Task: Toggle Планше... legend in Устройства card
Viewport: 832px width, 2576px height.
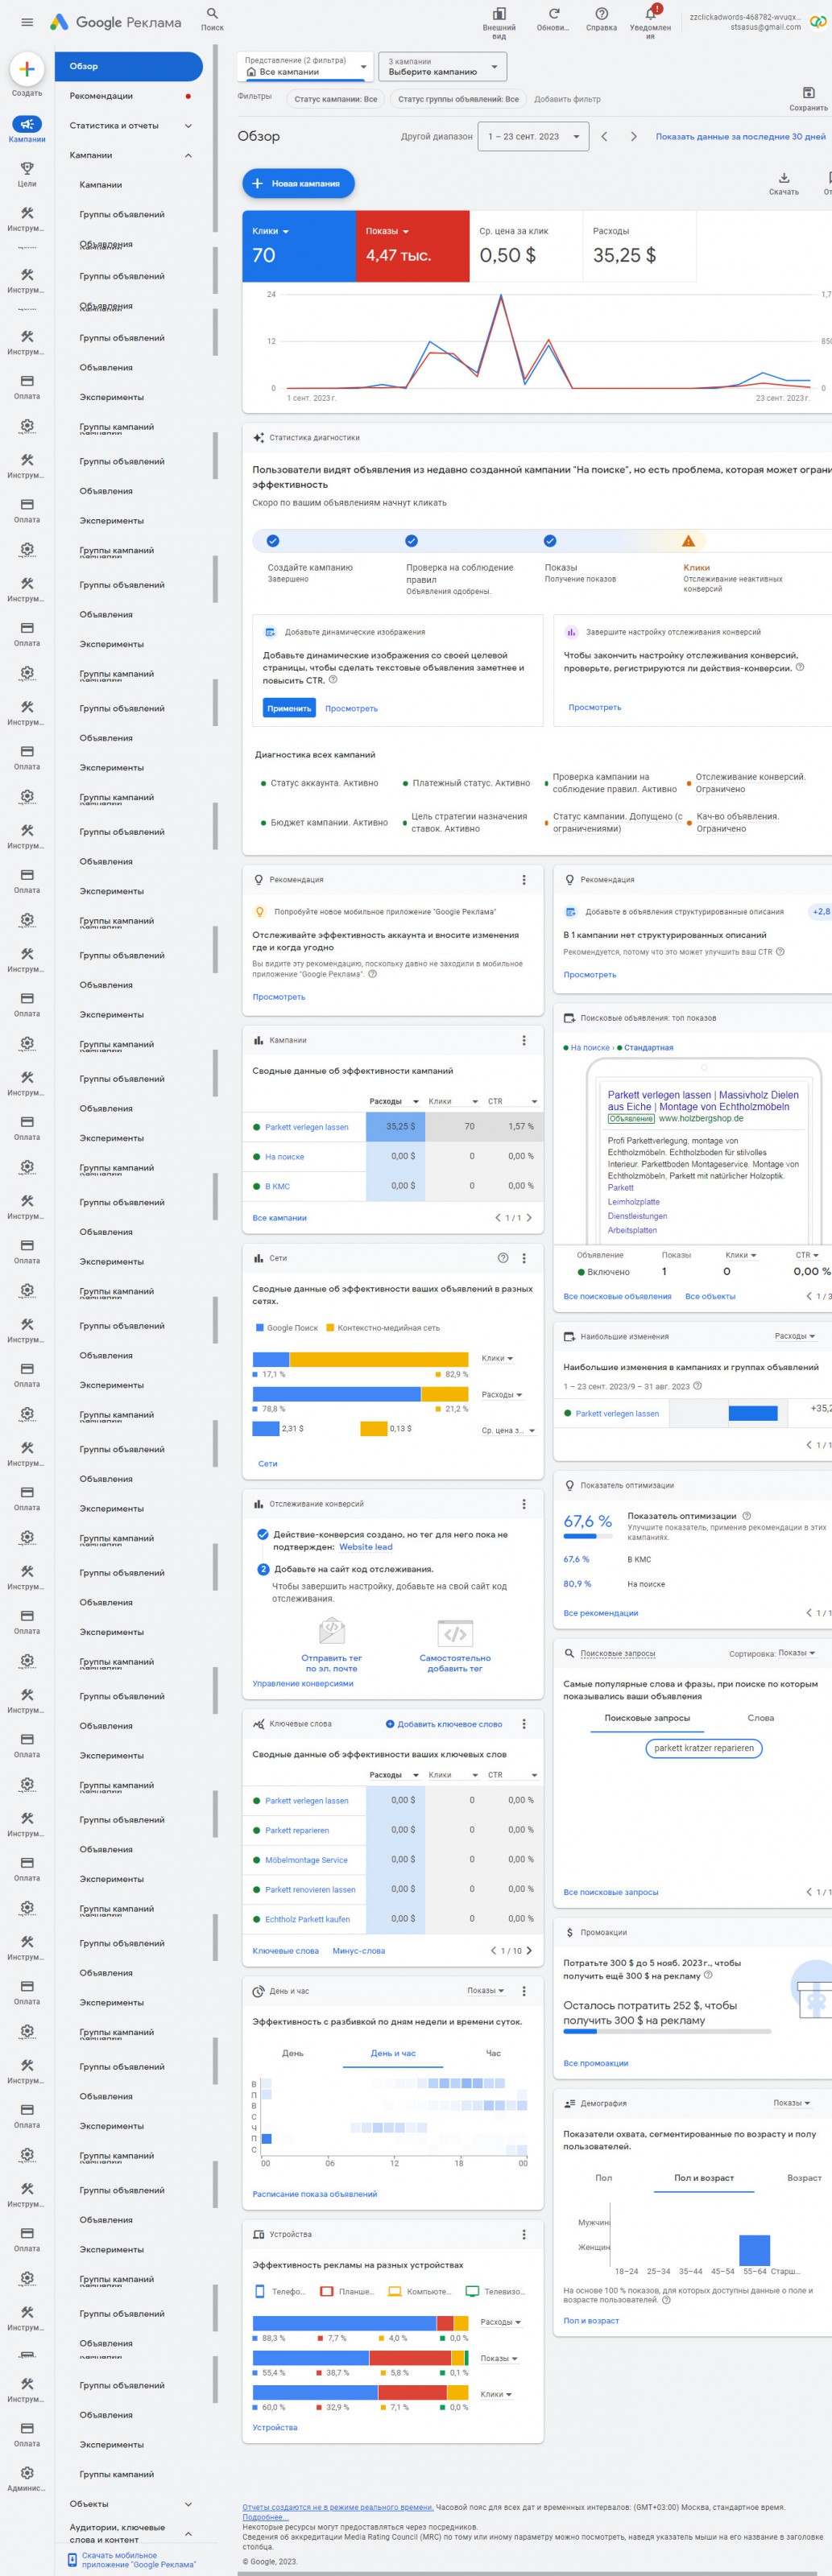Action: pos(347,2291)
